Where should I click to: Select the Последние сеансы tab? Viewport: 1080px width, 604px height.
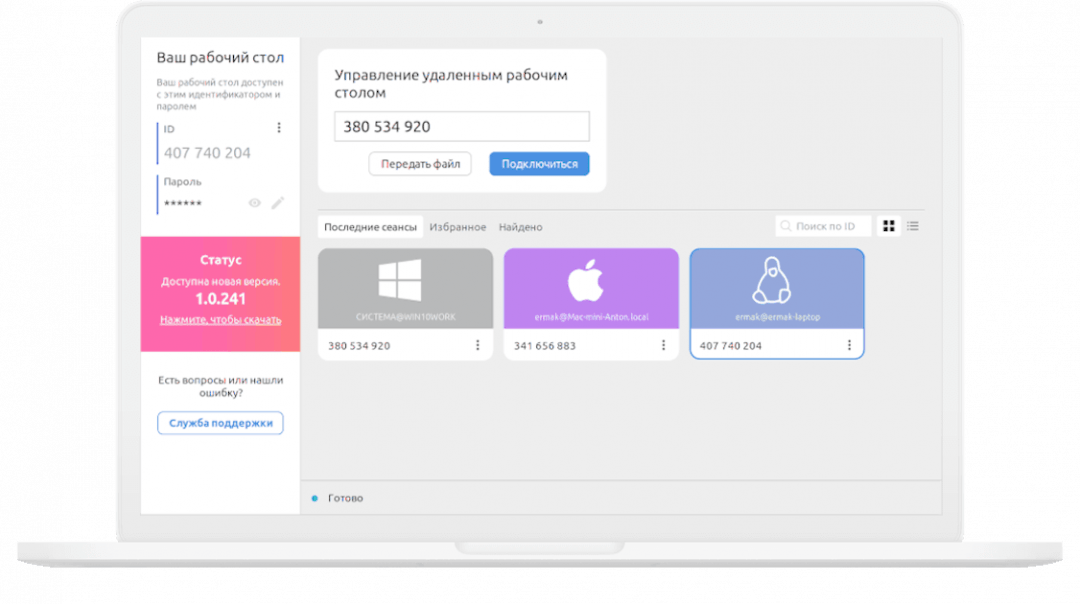pos(370,227)
